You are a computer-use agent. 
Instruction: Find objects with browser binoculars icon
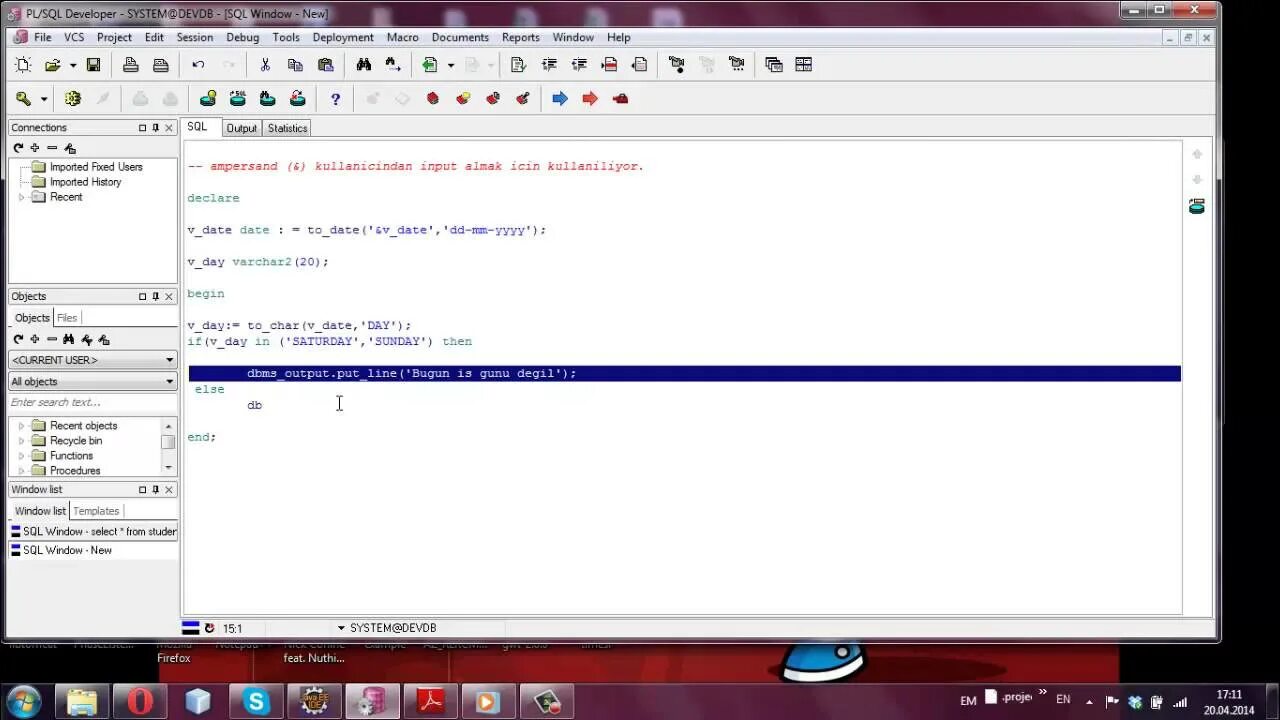pyautogui.click(x=69, y=340)
